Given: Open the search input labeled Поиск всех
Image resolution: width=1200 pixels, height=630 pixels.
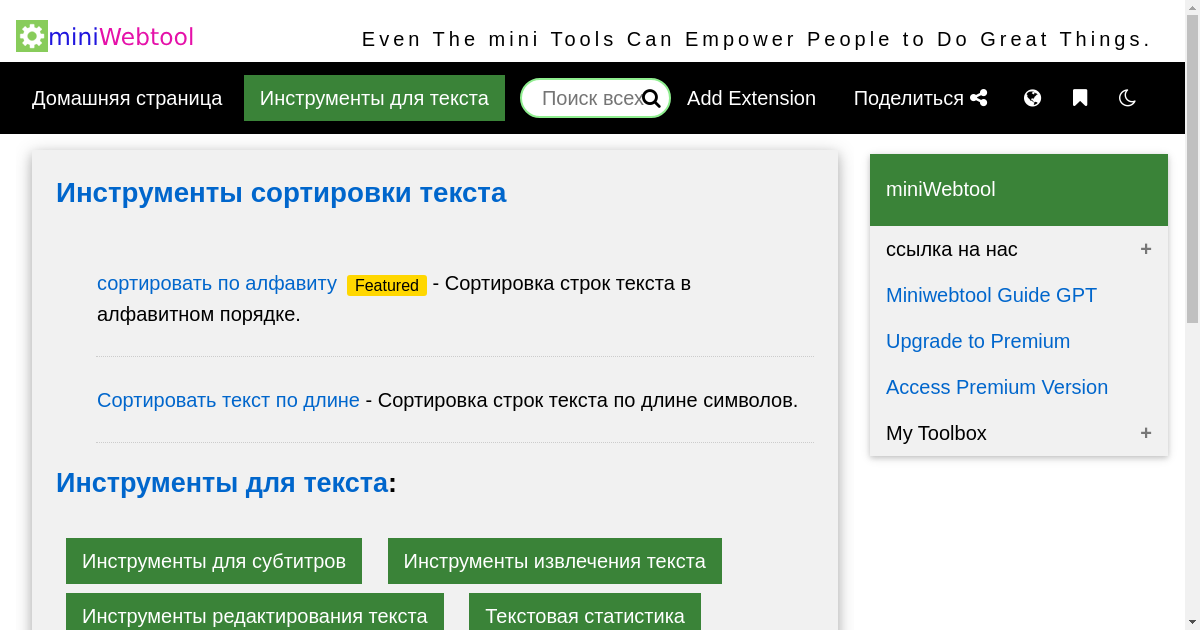Looking at the screenshot, I should 585,97.
